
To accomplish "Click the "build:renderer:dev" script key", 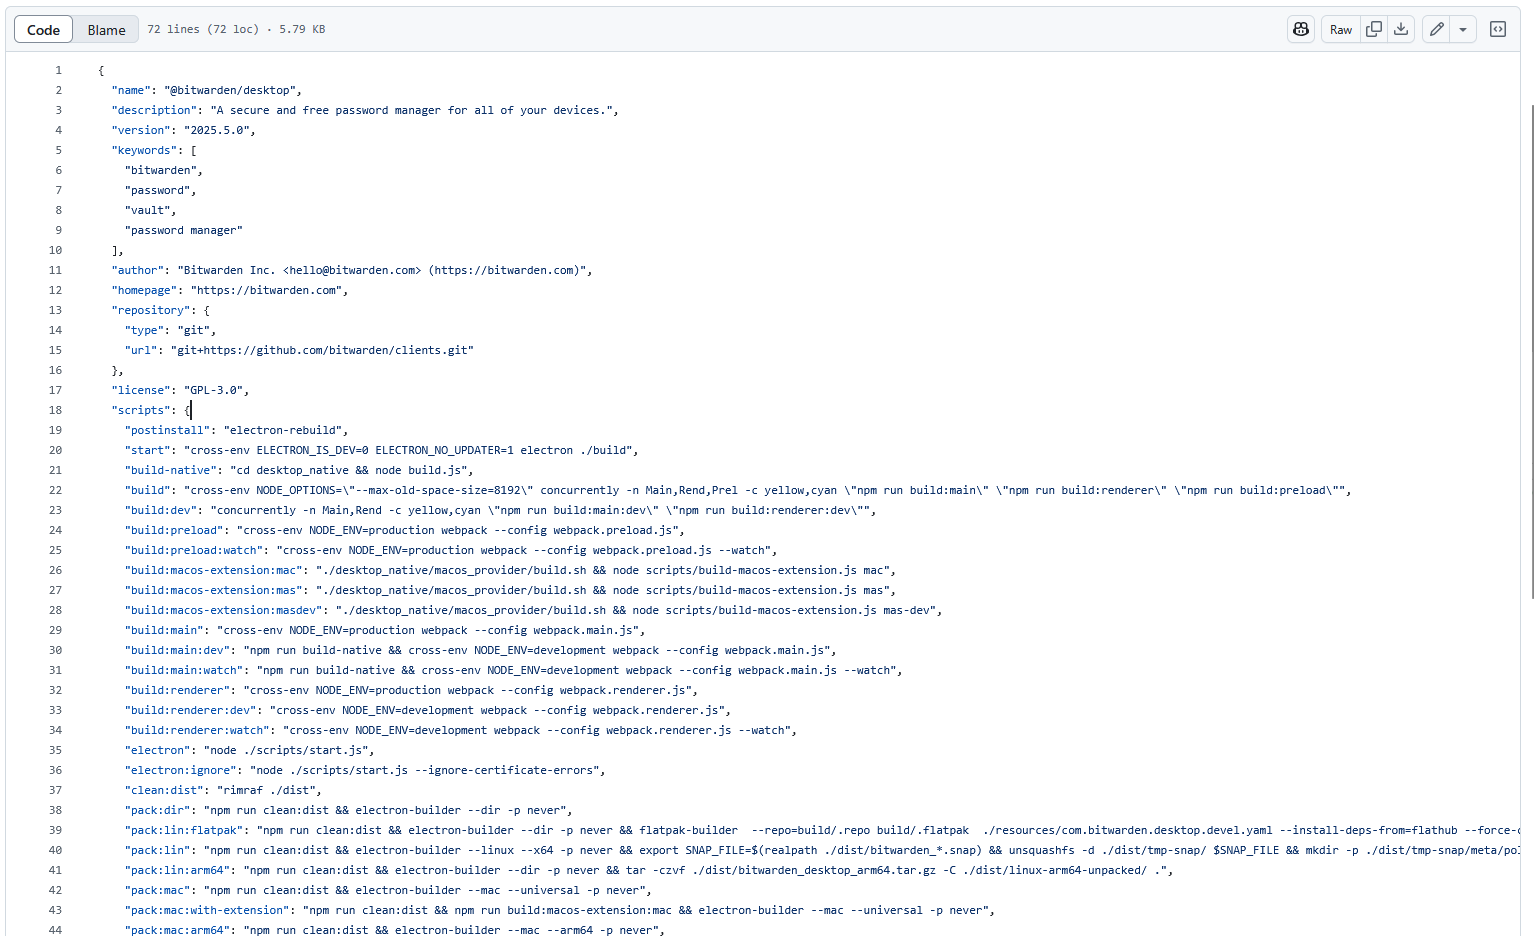I will pos(190,710).
